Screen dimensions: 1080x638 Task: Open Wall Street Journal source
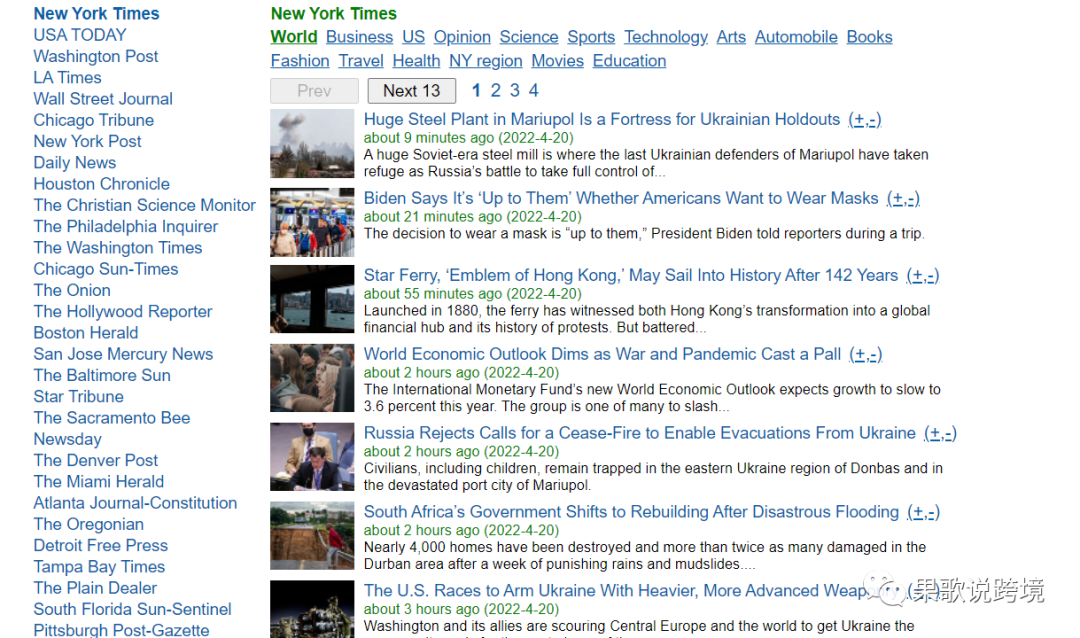coord(103,99)
